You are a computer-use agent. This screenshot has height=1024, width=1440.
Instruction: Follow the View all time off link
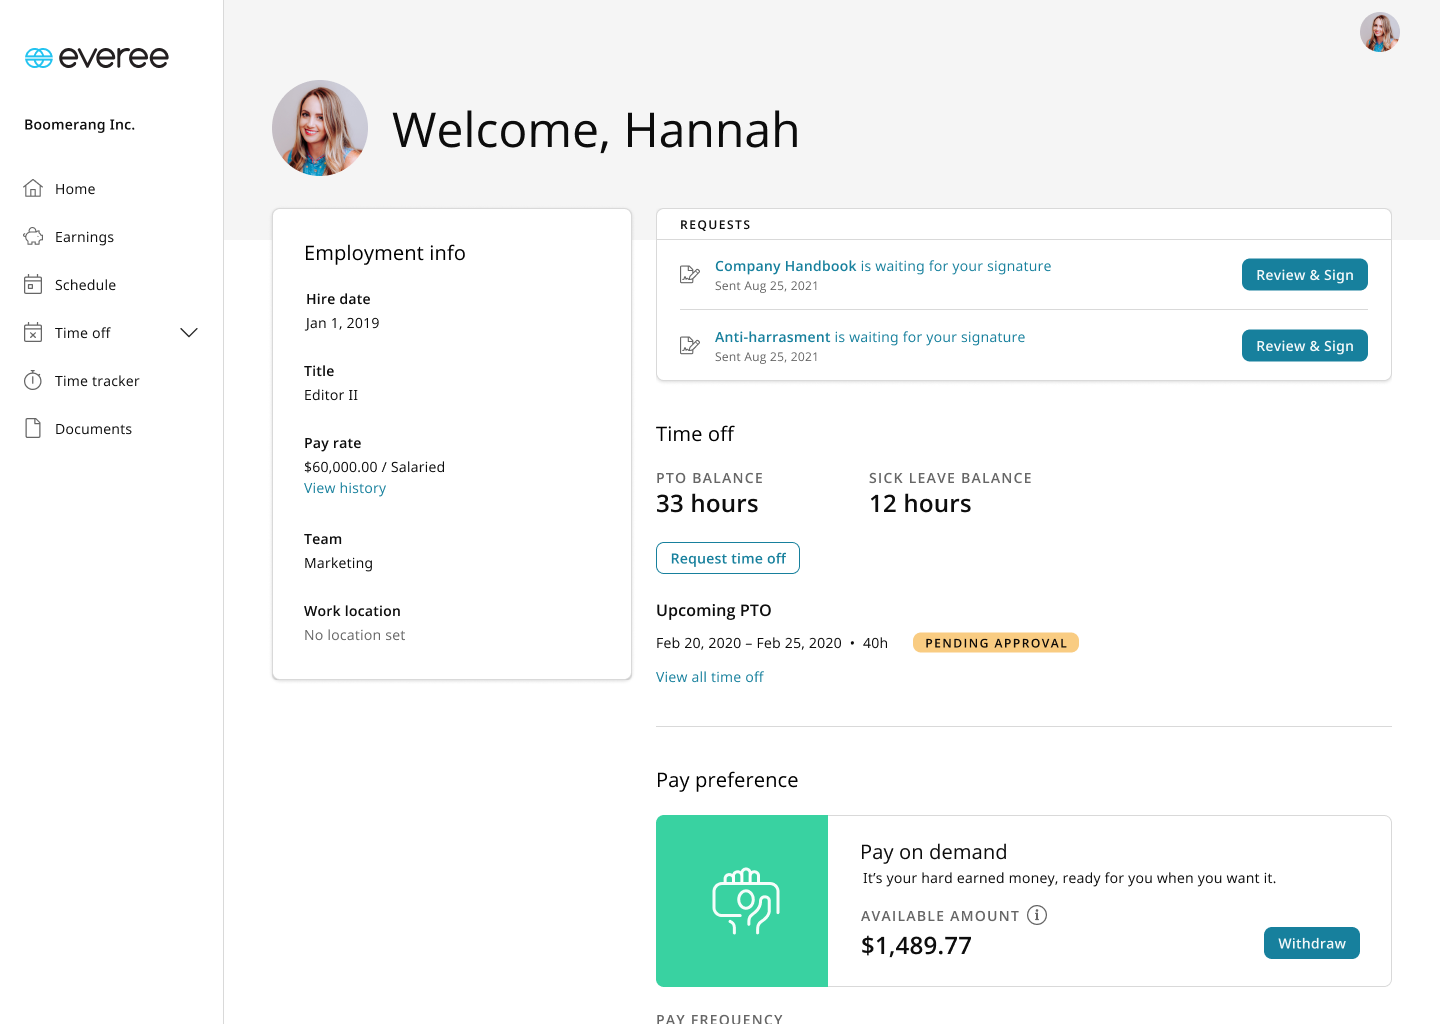pos(709,677)
